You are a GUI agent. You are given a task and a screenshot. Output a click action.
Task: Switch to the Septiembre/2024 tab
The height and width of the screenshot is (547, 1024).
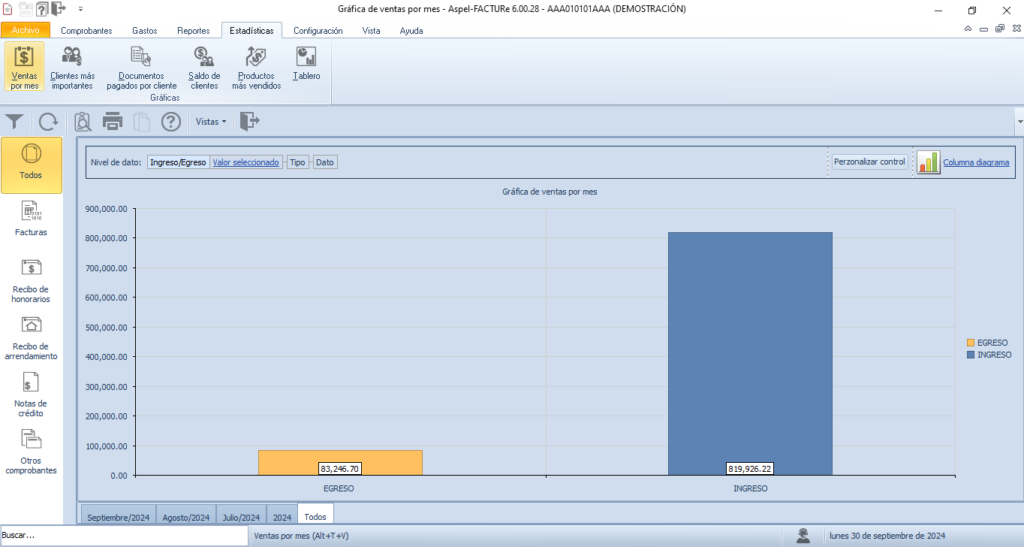click(118, 517)
